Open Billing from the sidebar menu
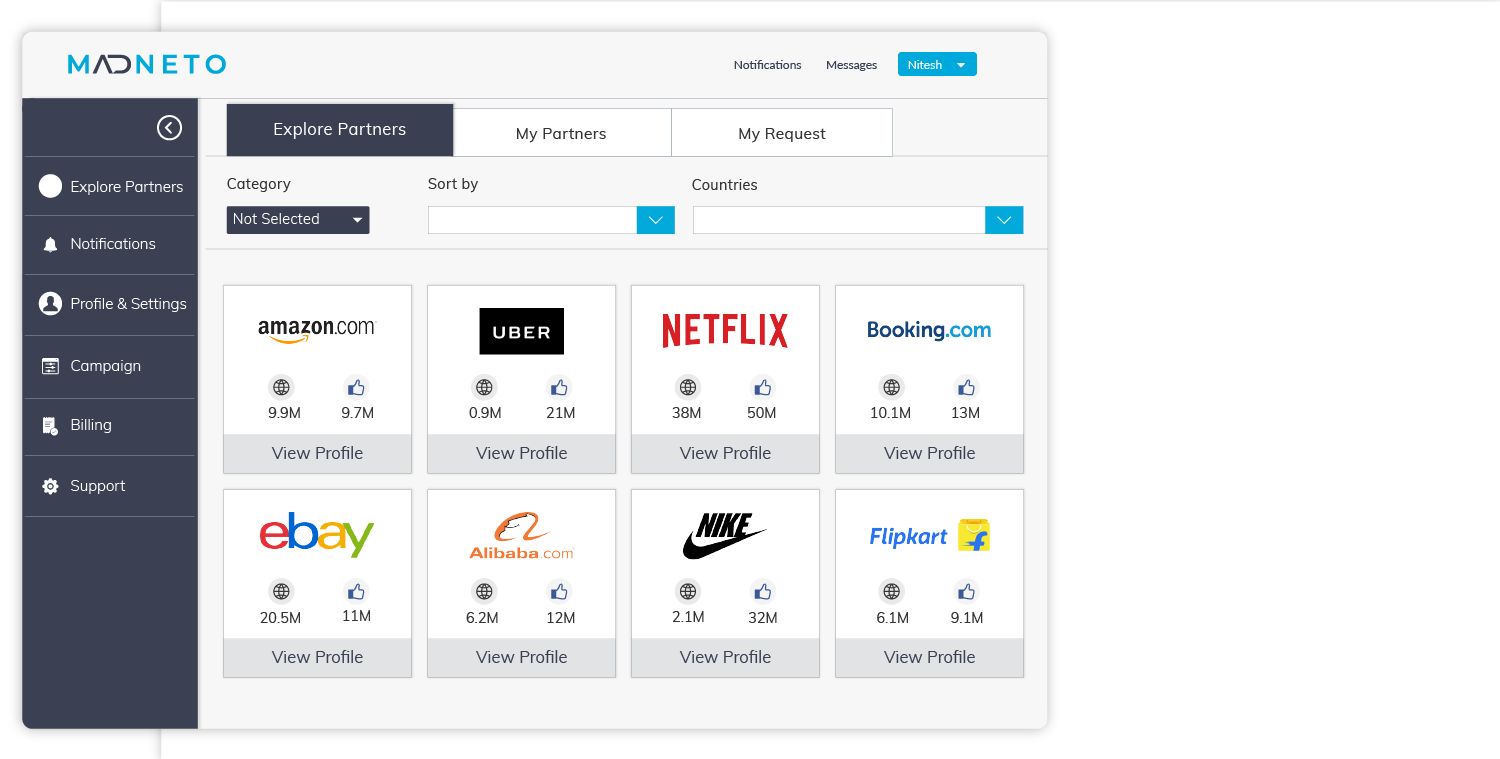 click(x=110, y=425)
